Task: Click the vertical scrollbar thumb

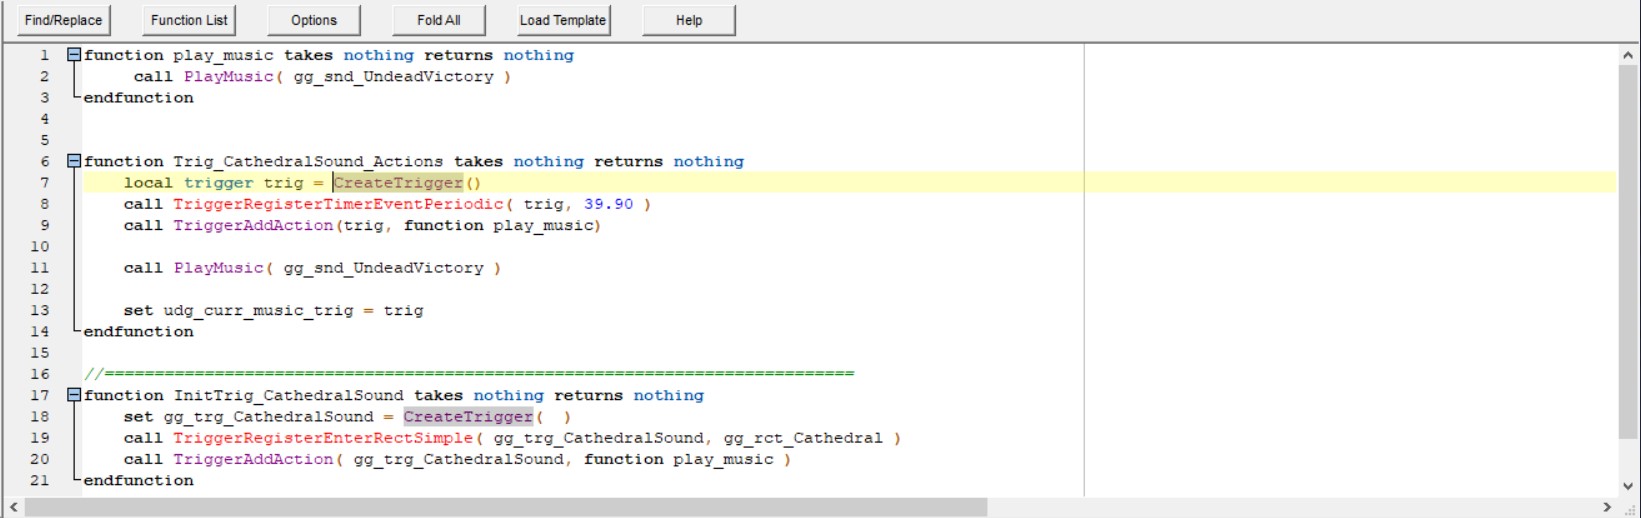Action: click(1628, 253)
